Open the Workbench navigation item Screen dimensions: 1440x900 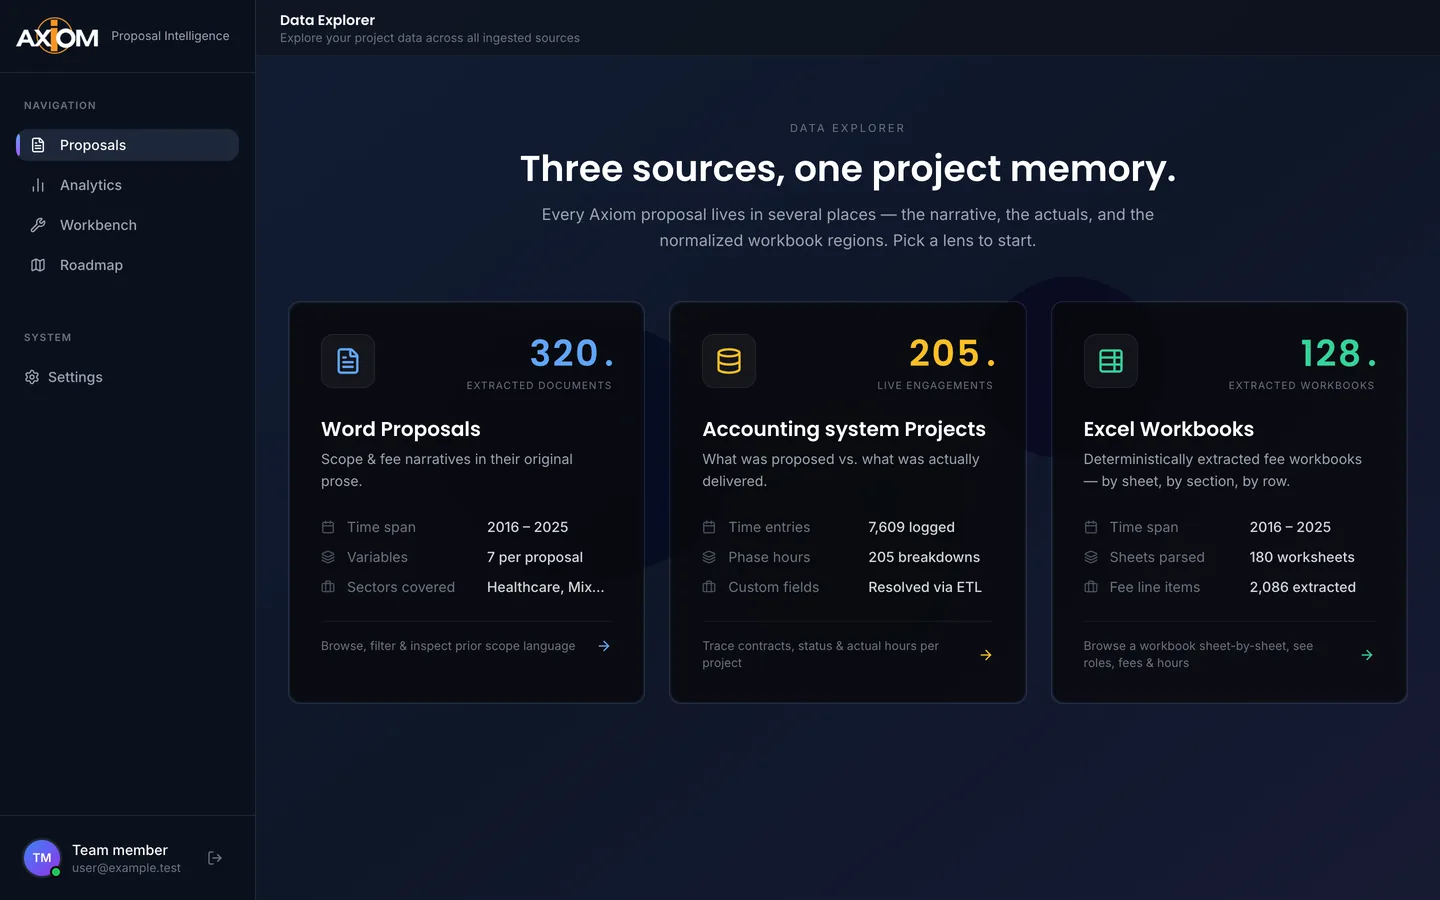pos(127,225)
